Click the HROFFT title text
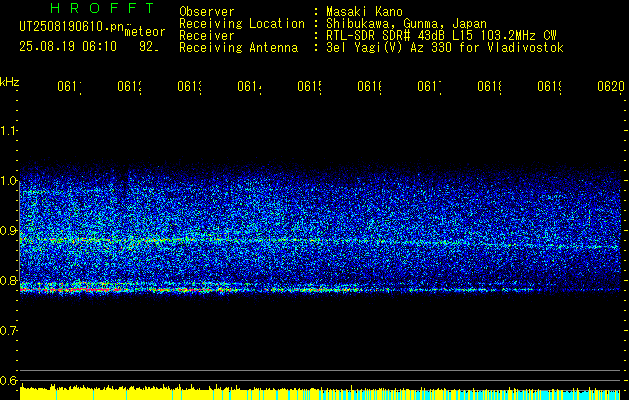Screen dimensions: 629x400 103,8
